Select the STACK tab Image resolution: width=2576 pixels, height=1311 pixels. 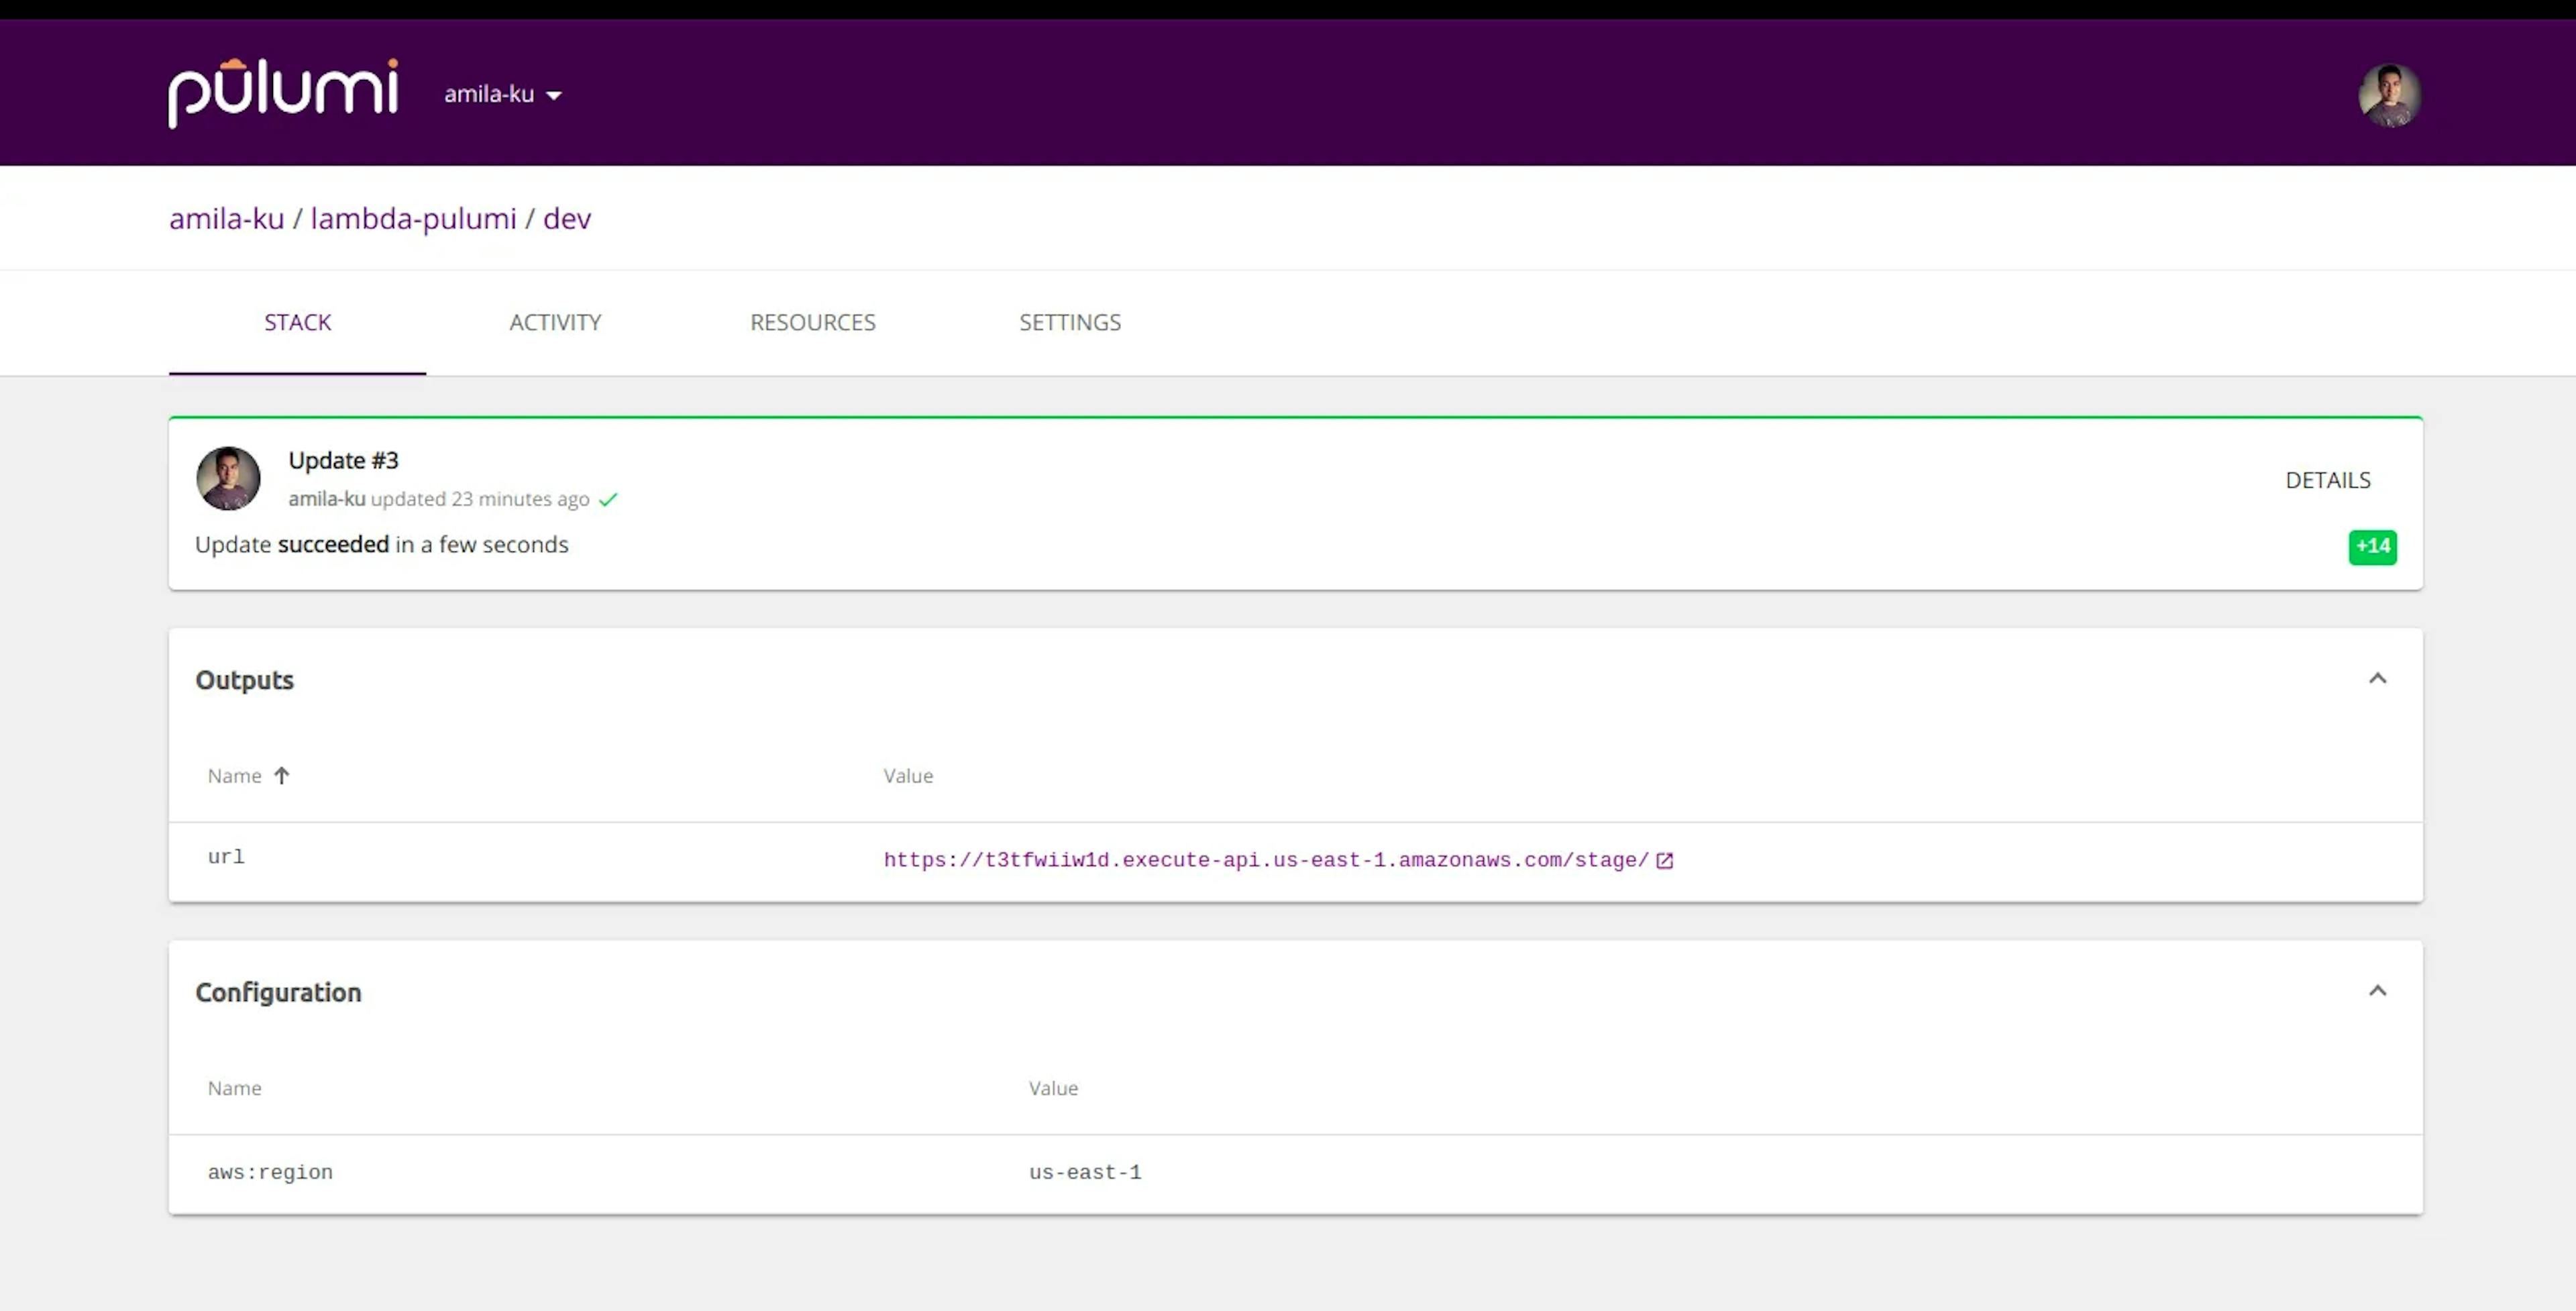297,322
